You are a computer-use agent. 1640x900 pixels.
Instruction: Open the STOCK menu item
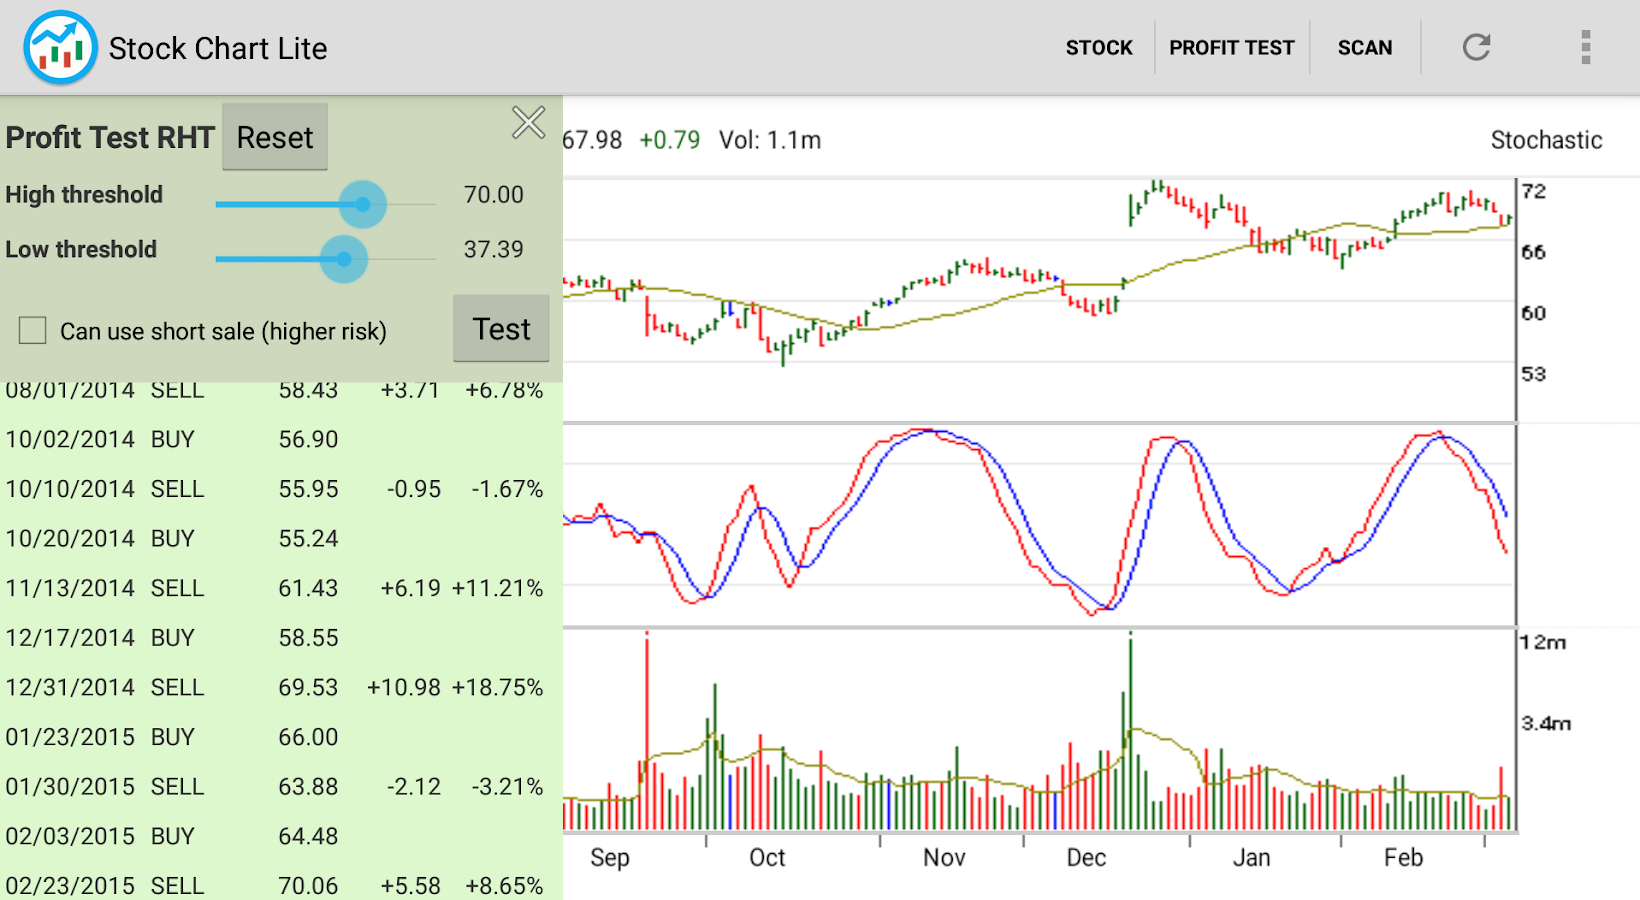pyautogui.click(x=1098, y=48)
